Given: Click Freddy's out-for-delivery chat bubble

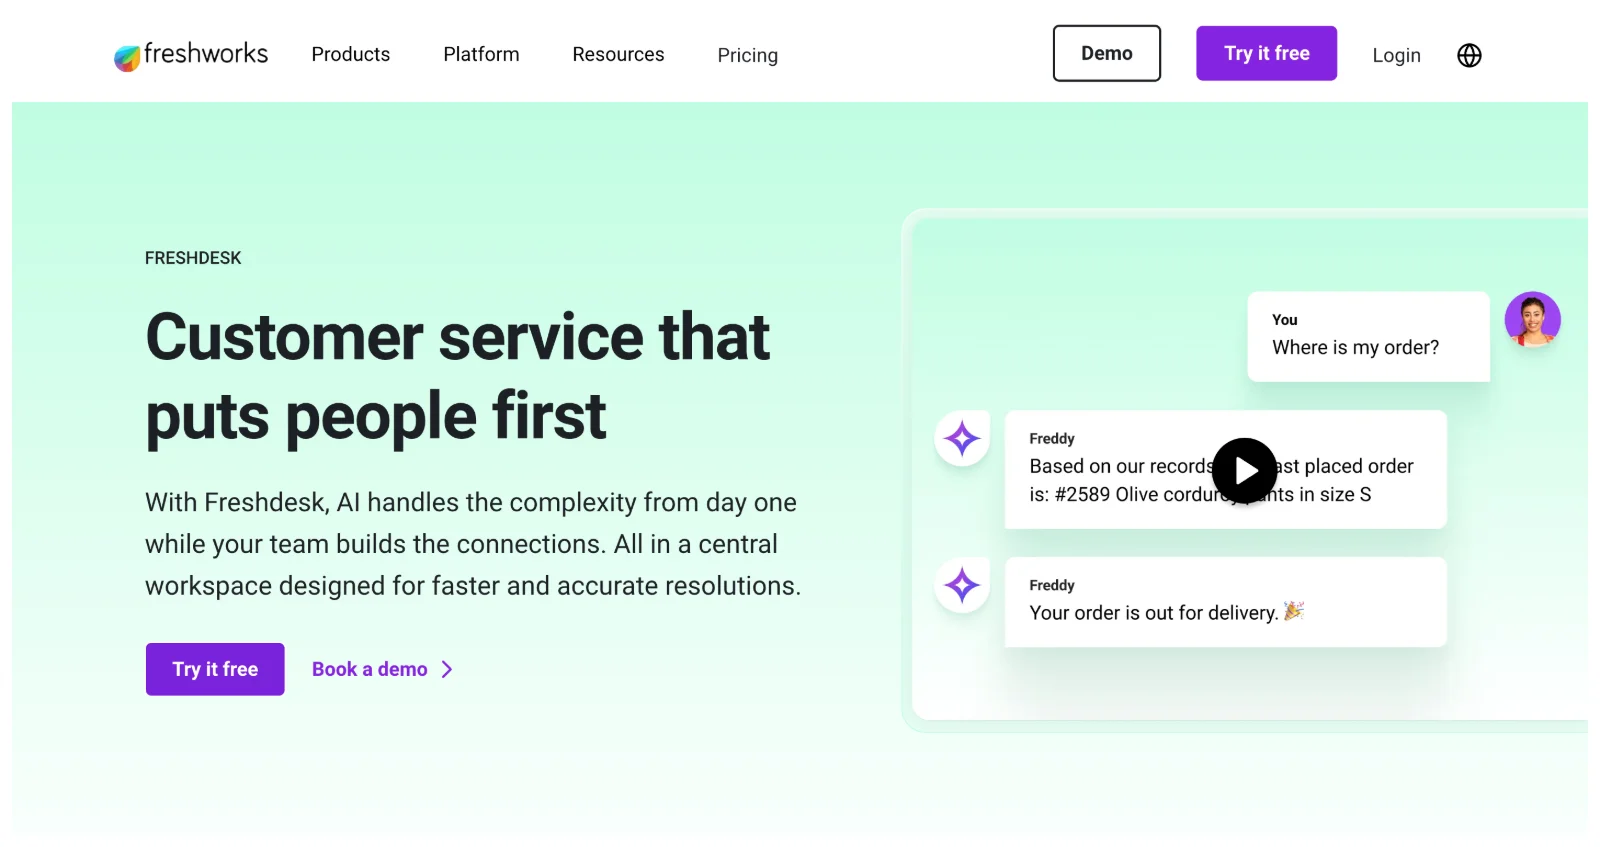Looking at the screenshot, I should tap(1224, 600).
